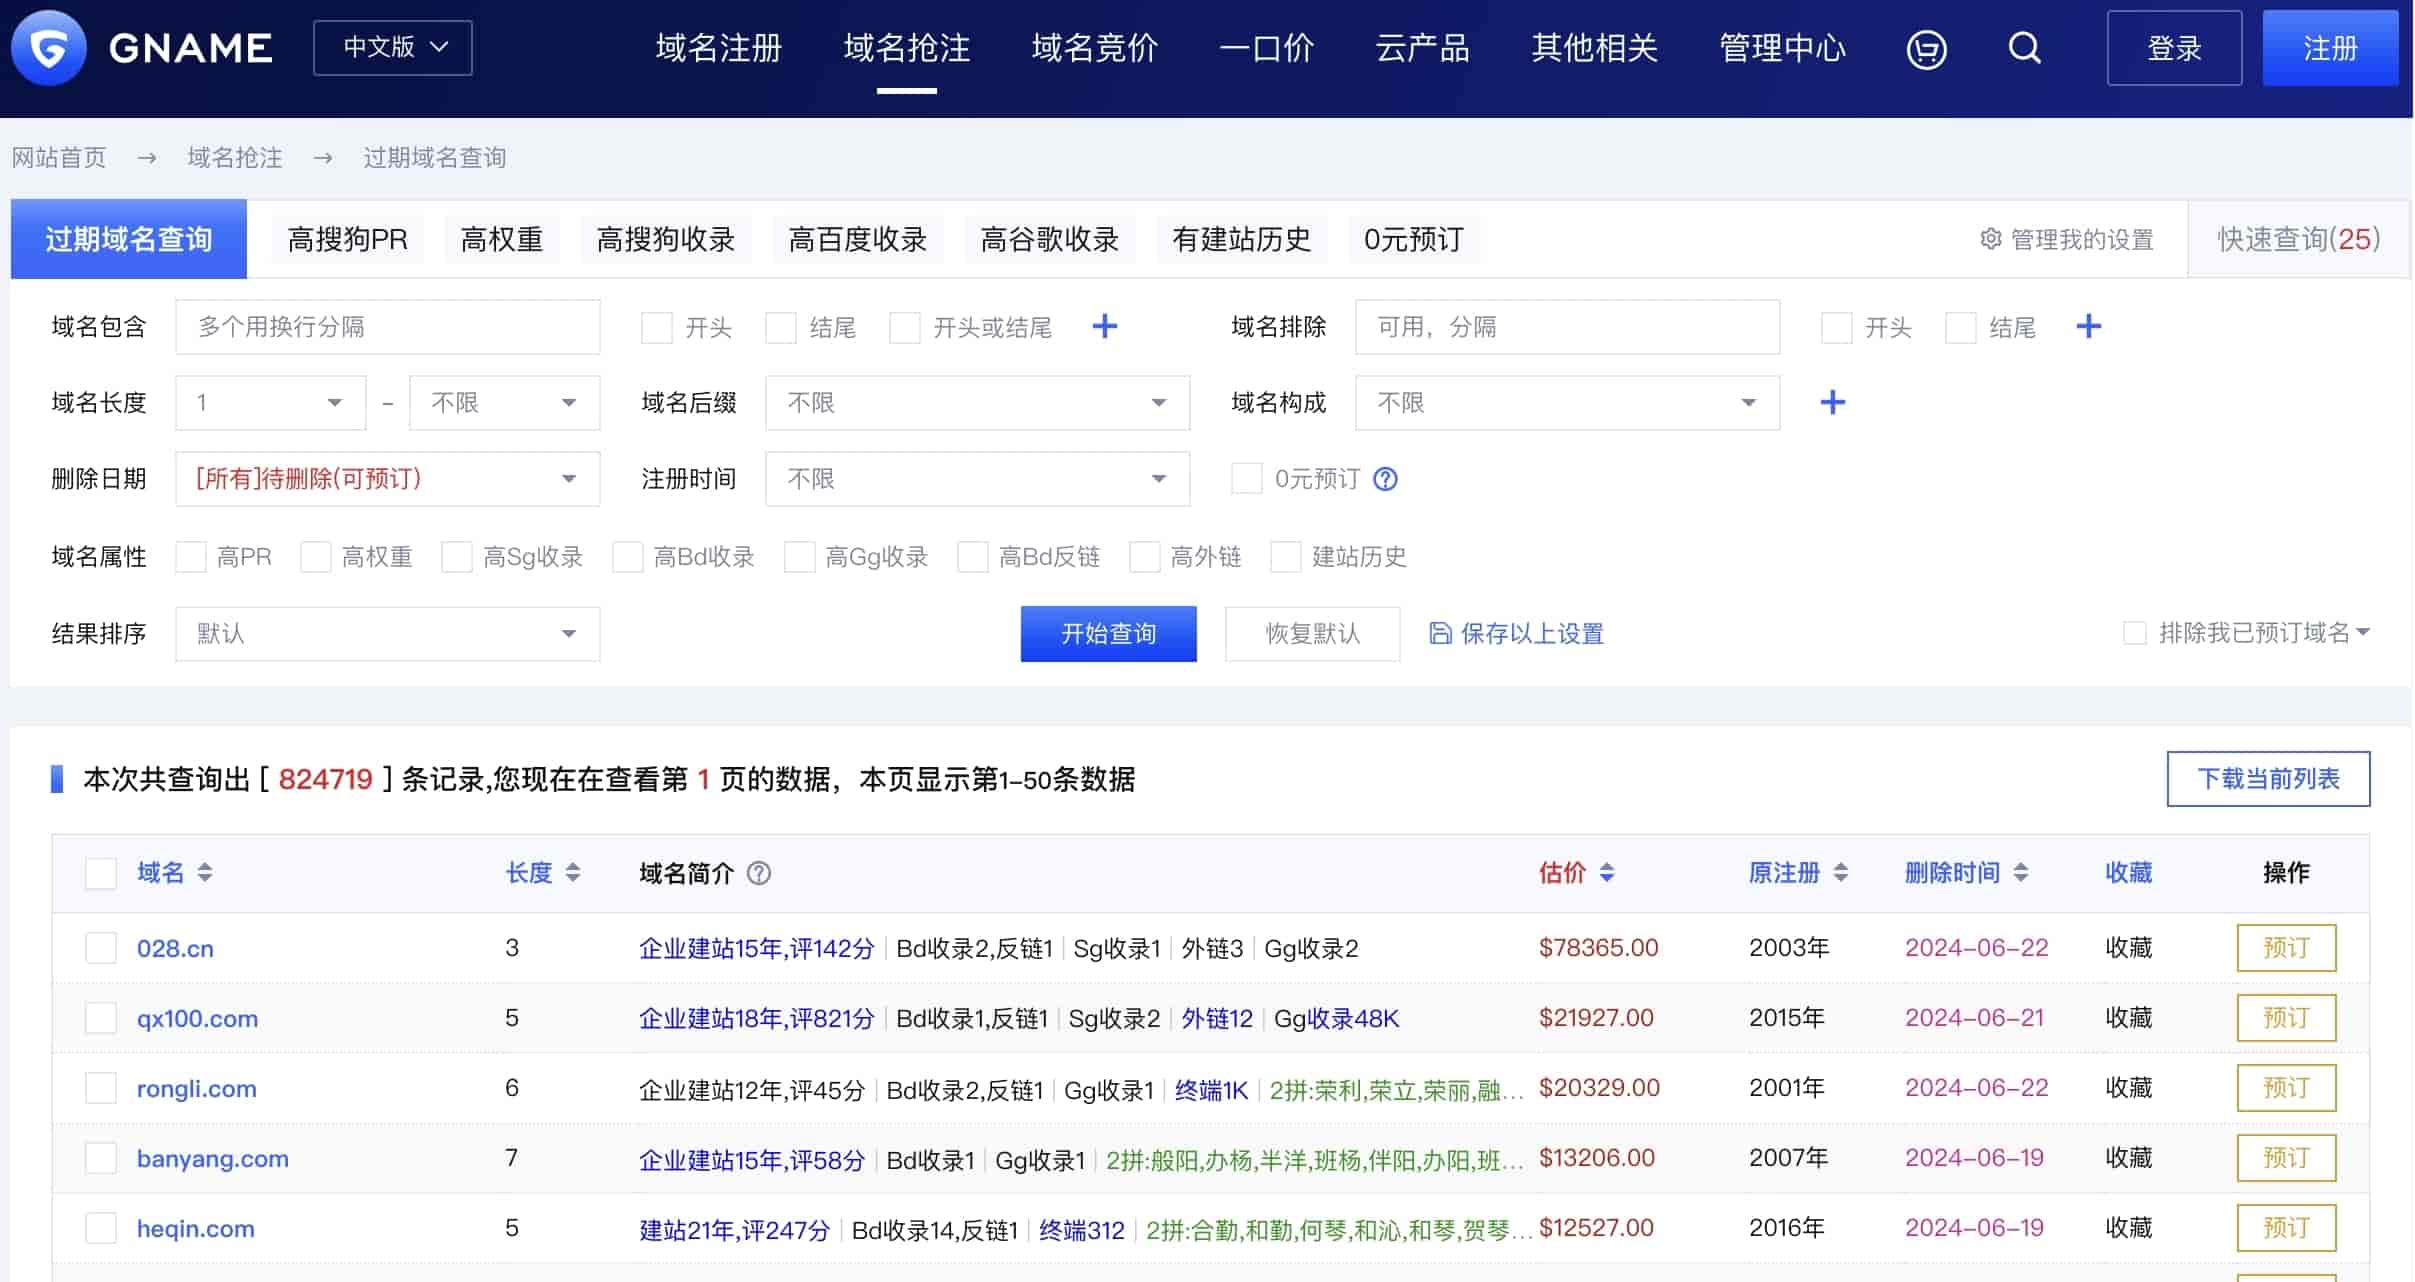
Task: Click plus icon next to 域名构成 dropdown
Action: tap(1832, 402)
